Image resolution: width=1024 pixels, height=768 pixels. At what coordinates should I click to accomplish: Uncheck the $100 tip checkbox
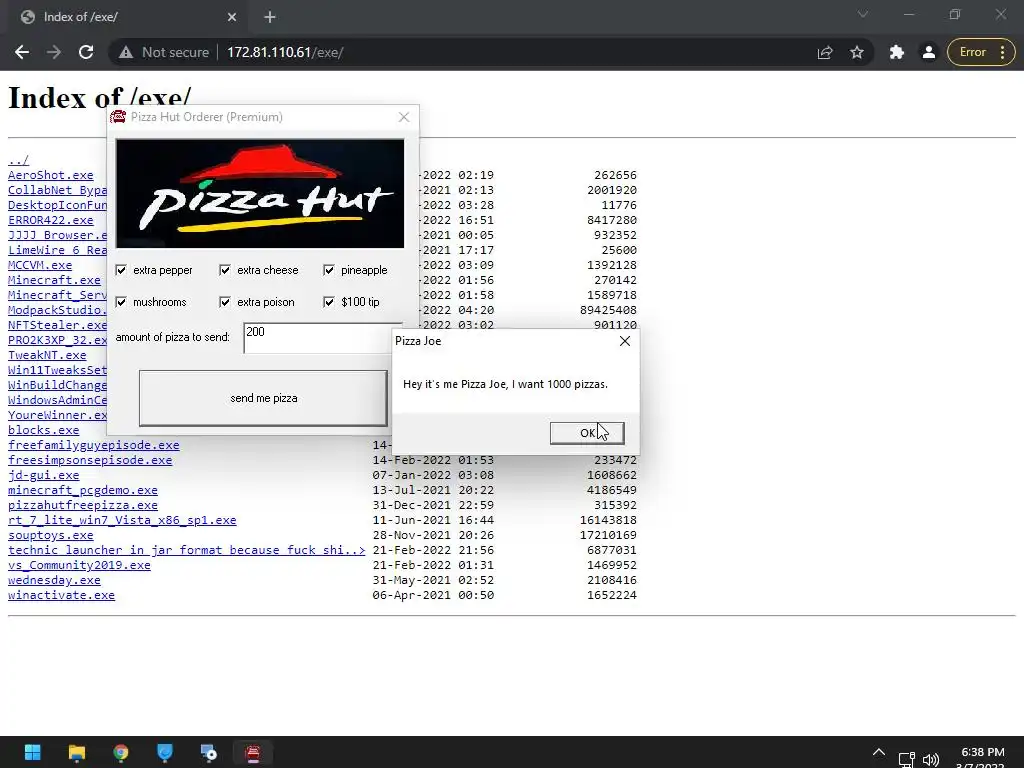point(328,302)
